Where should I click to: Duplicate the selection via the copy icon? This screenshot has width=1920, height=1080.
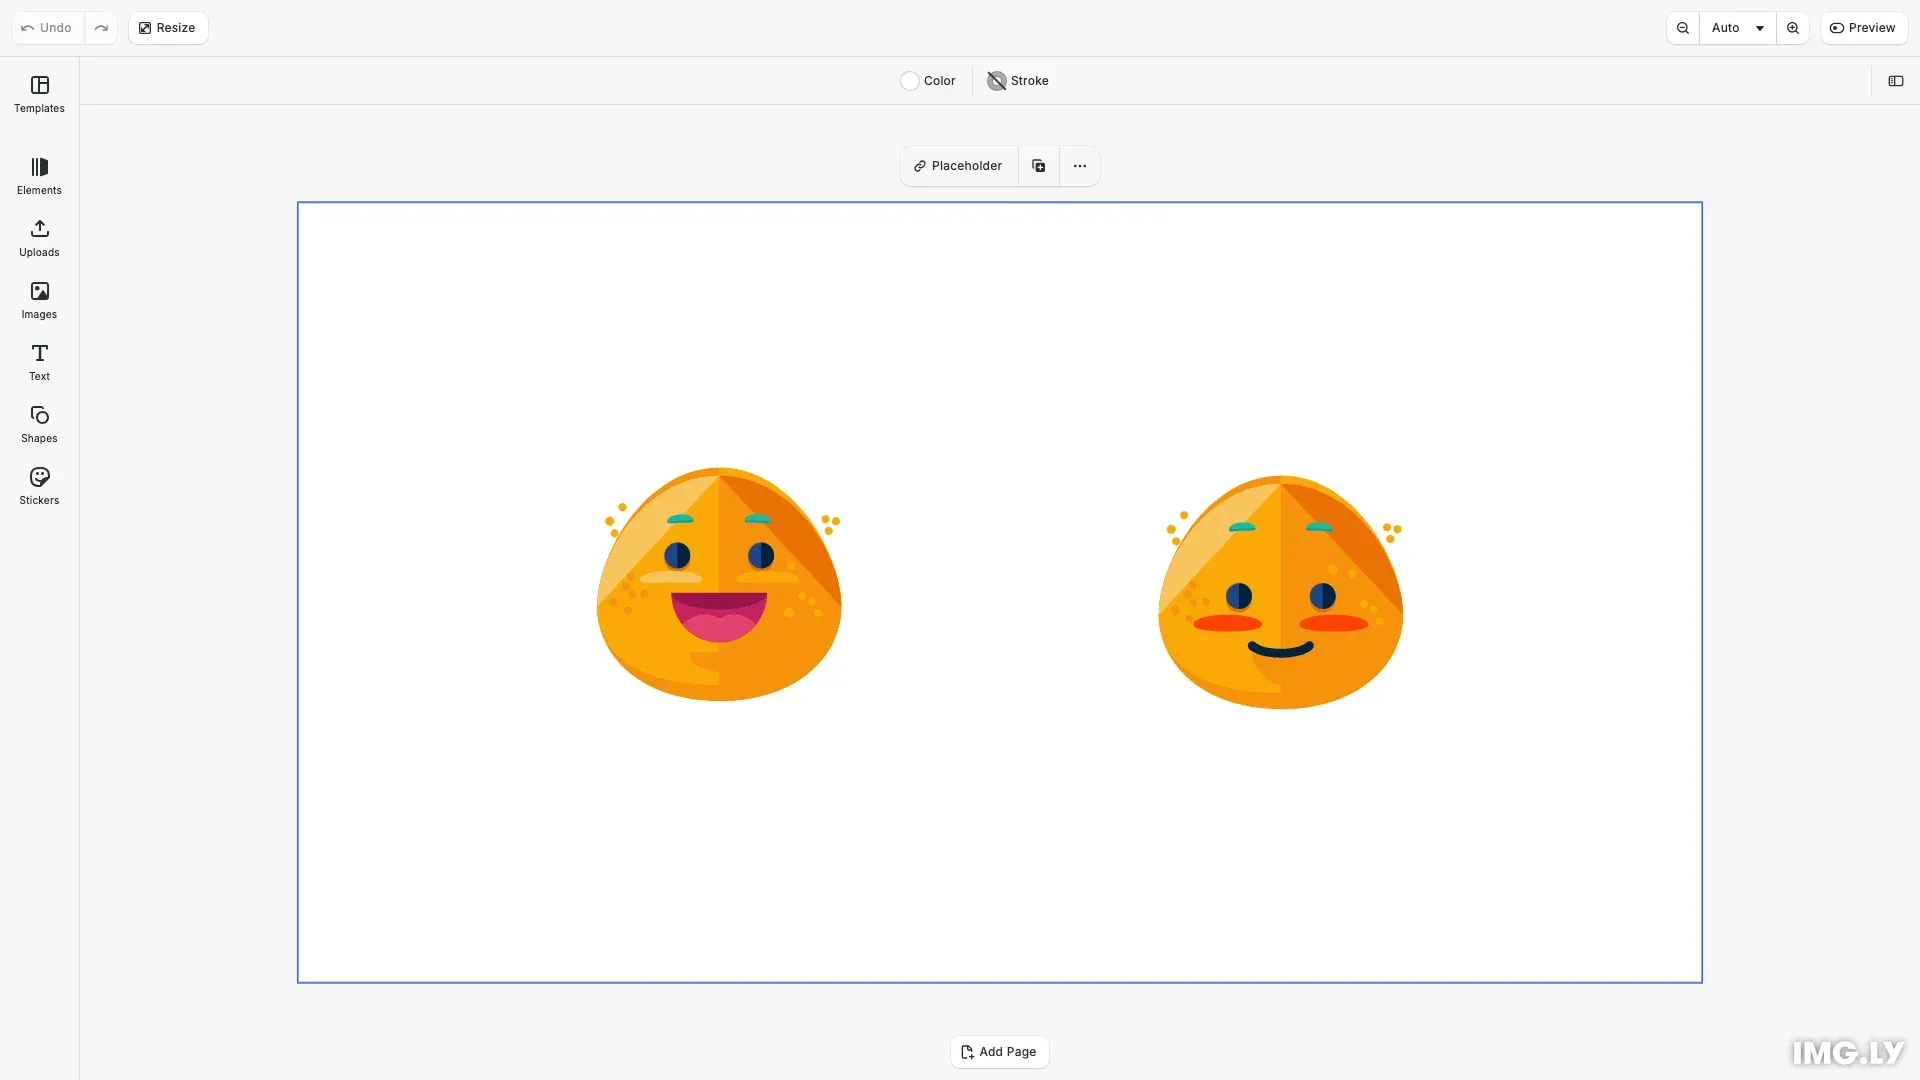coord(1038,165)
